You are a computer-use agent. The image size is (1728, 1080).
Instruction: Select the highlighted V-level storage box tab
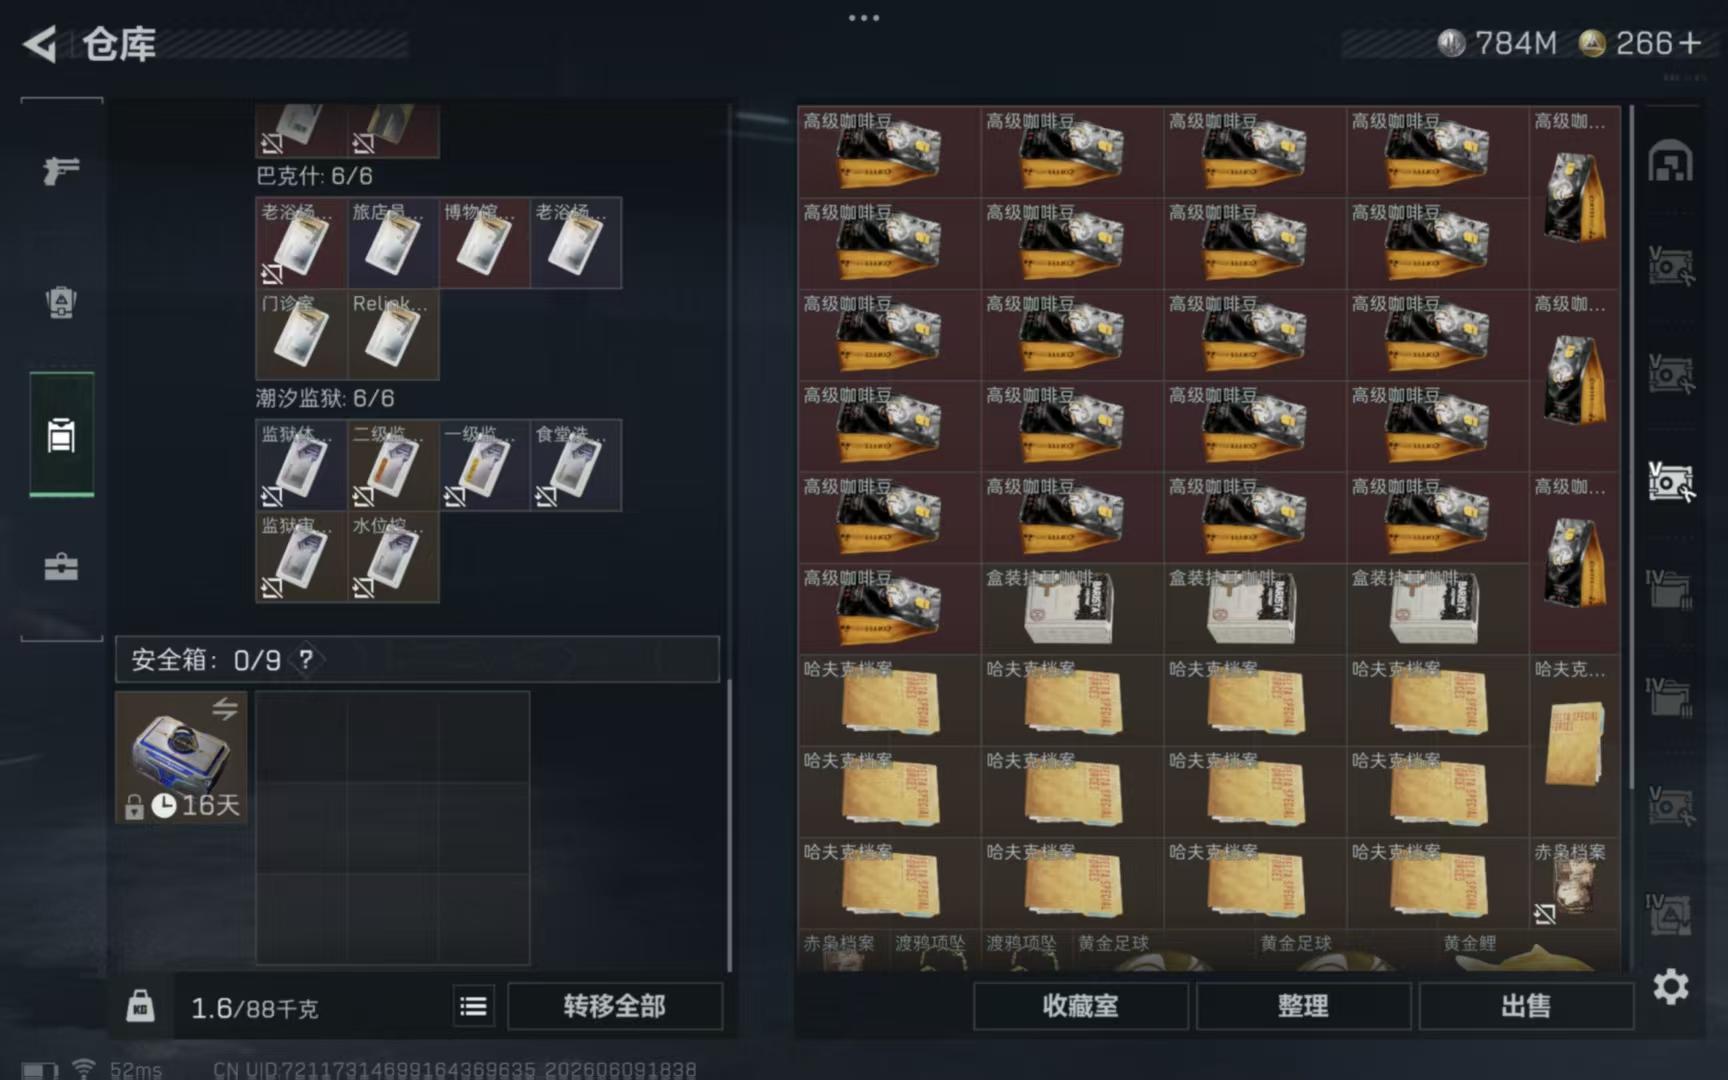click(1670, 481)
